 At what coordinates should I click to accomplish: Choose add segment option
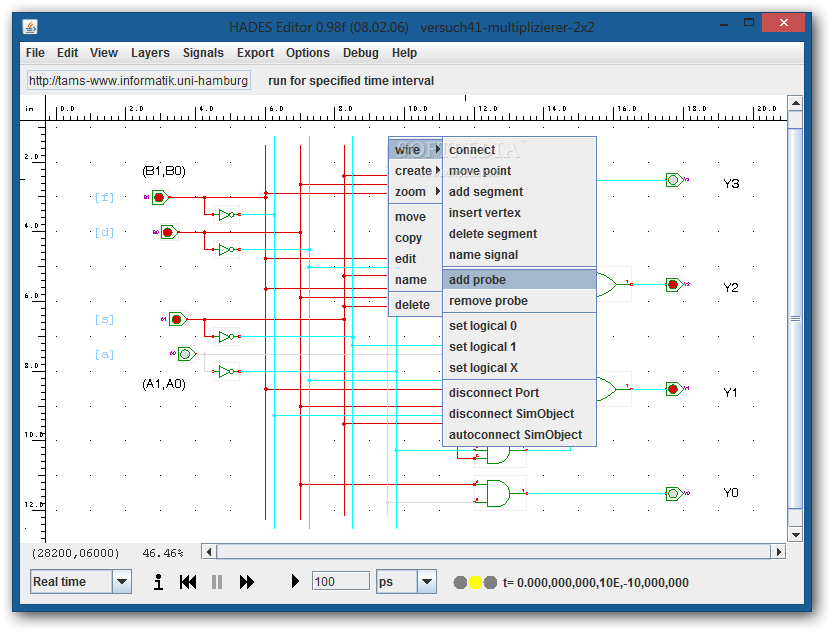pyautogui.click(x=519, y=192)
